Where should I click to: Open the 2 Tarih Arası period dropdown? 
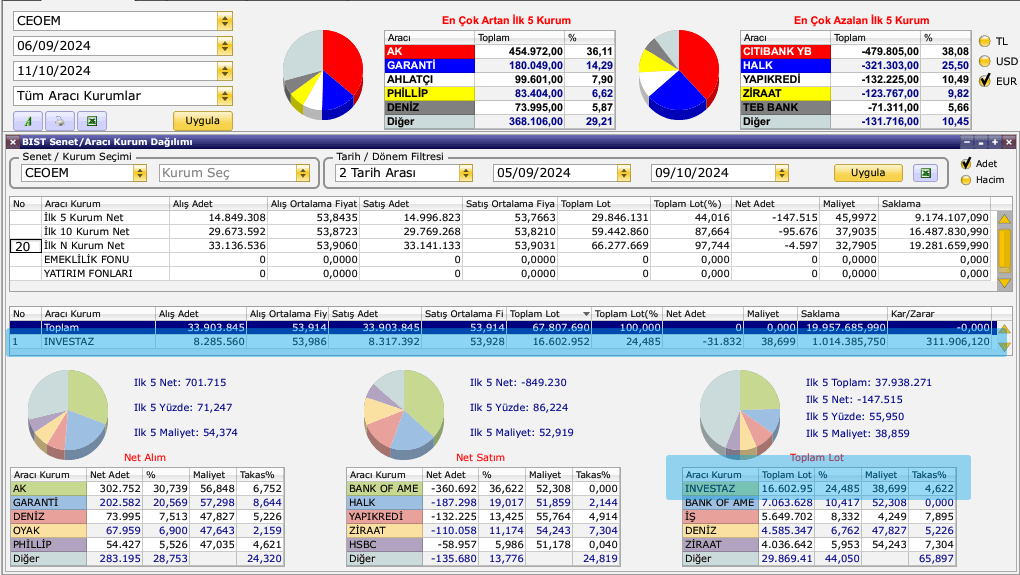pos(465,173)
